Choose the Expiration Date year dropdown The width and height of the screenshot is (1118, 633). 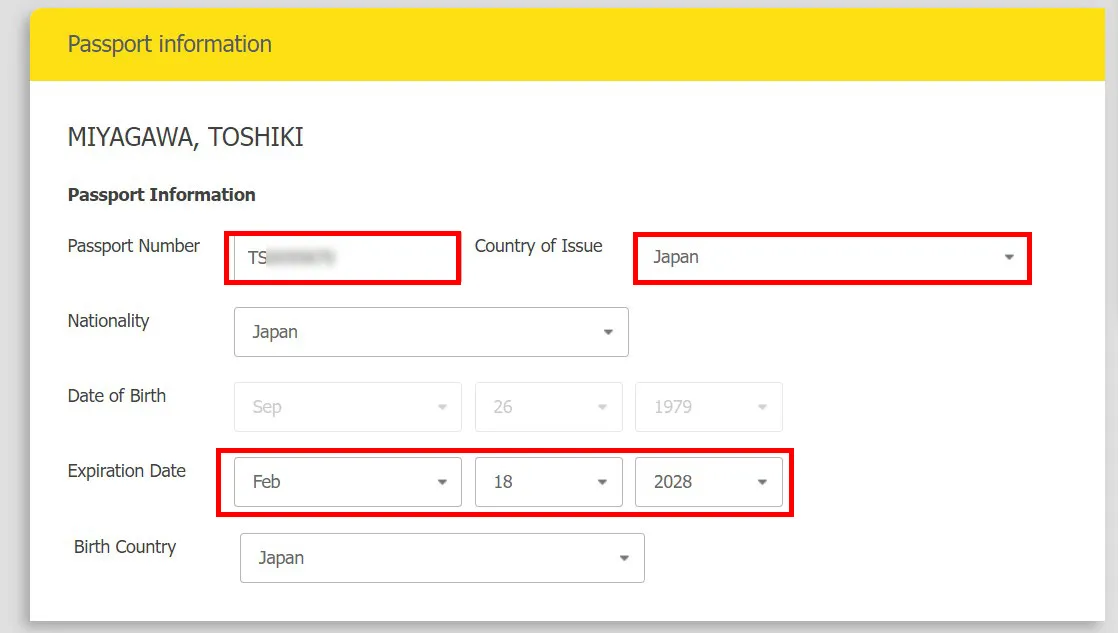pyautogui.click(x=708, y=482)
